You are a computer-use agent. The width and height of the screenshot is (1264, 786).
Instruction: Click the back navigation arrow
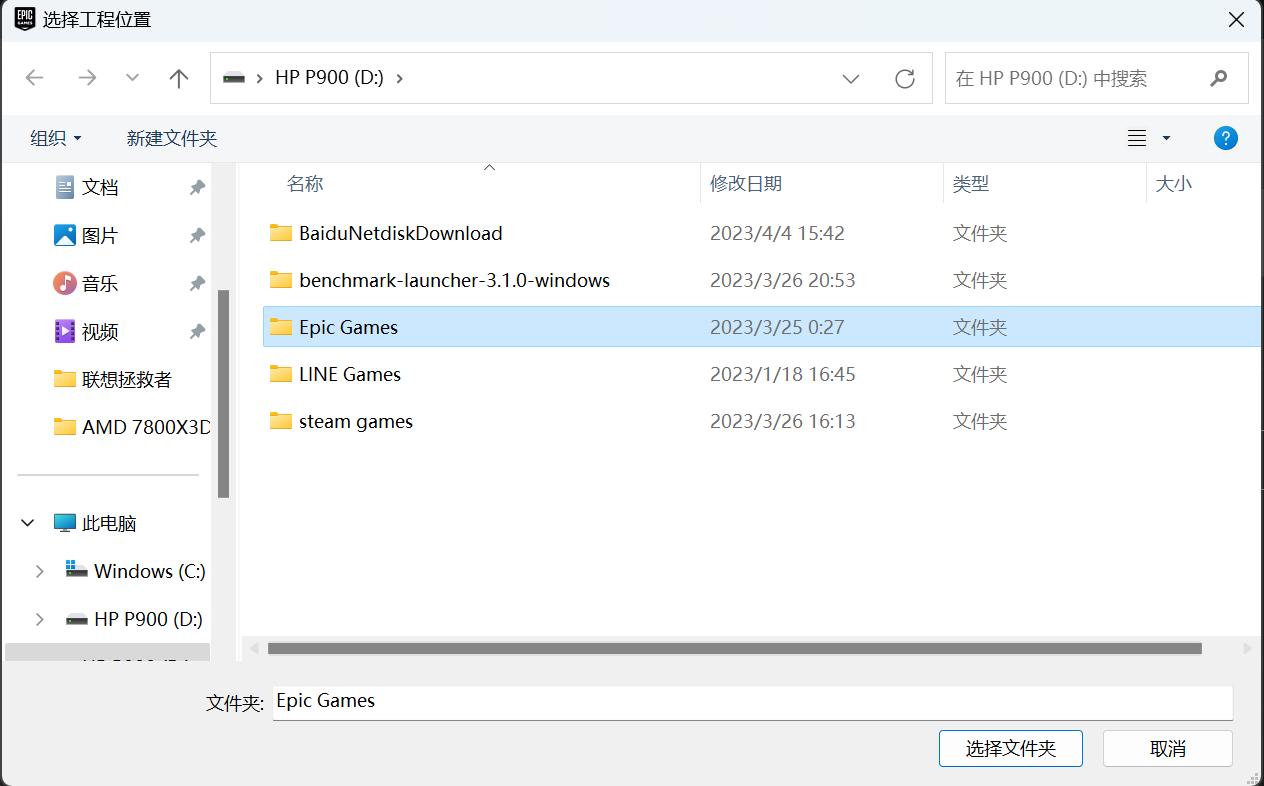pos(35,78)
